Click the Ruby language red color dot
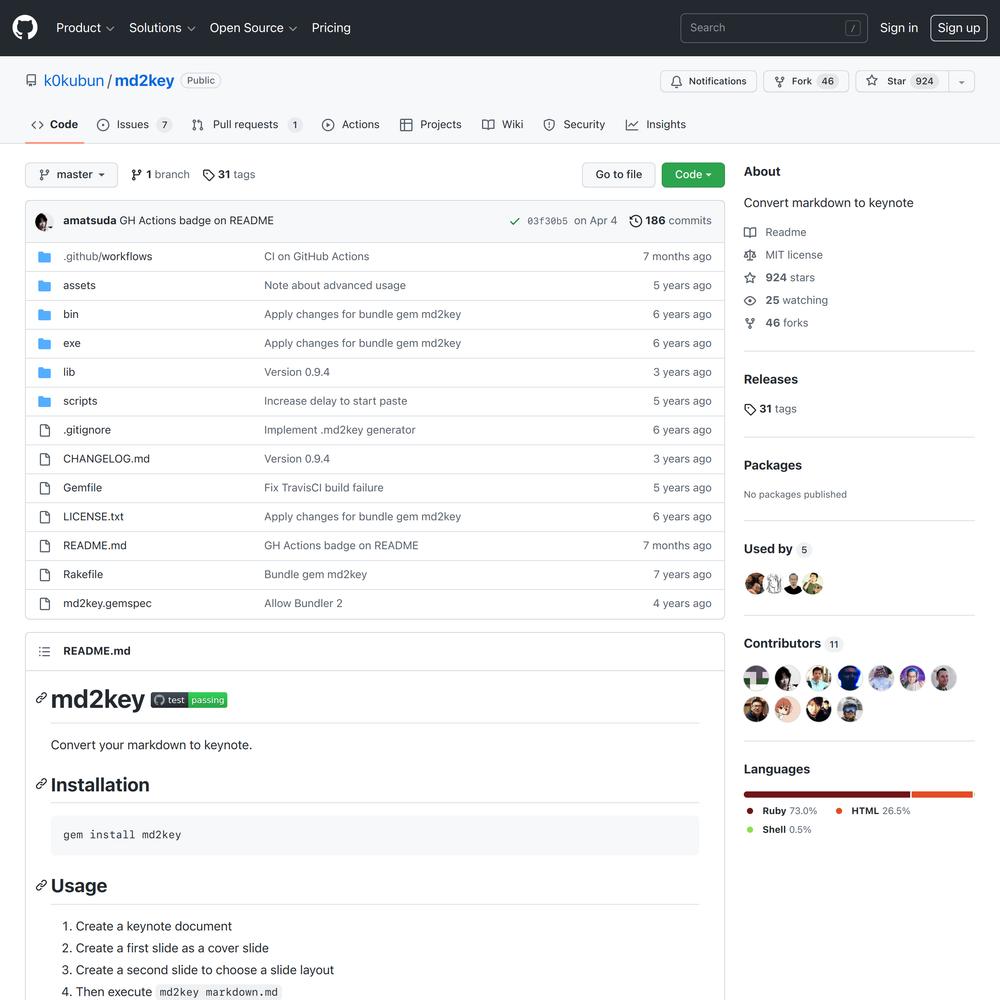The width and height of the screenshot is (1000, 1000). click(x=750, y=811)
